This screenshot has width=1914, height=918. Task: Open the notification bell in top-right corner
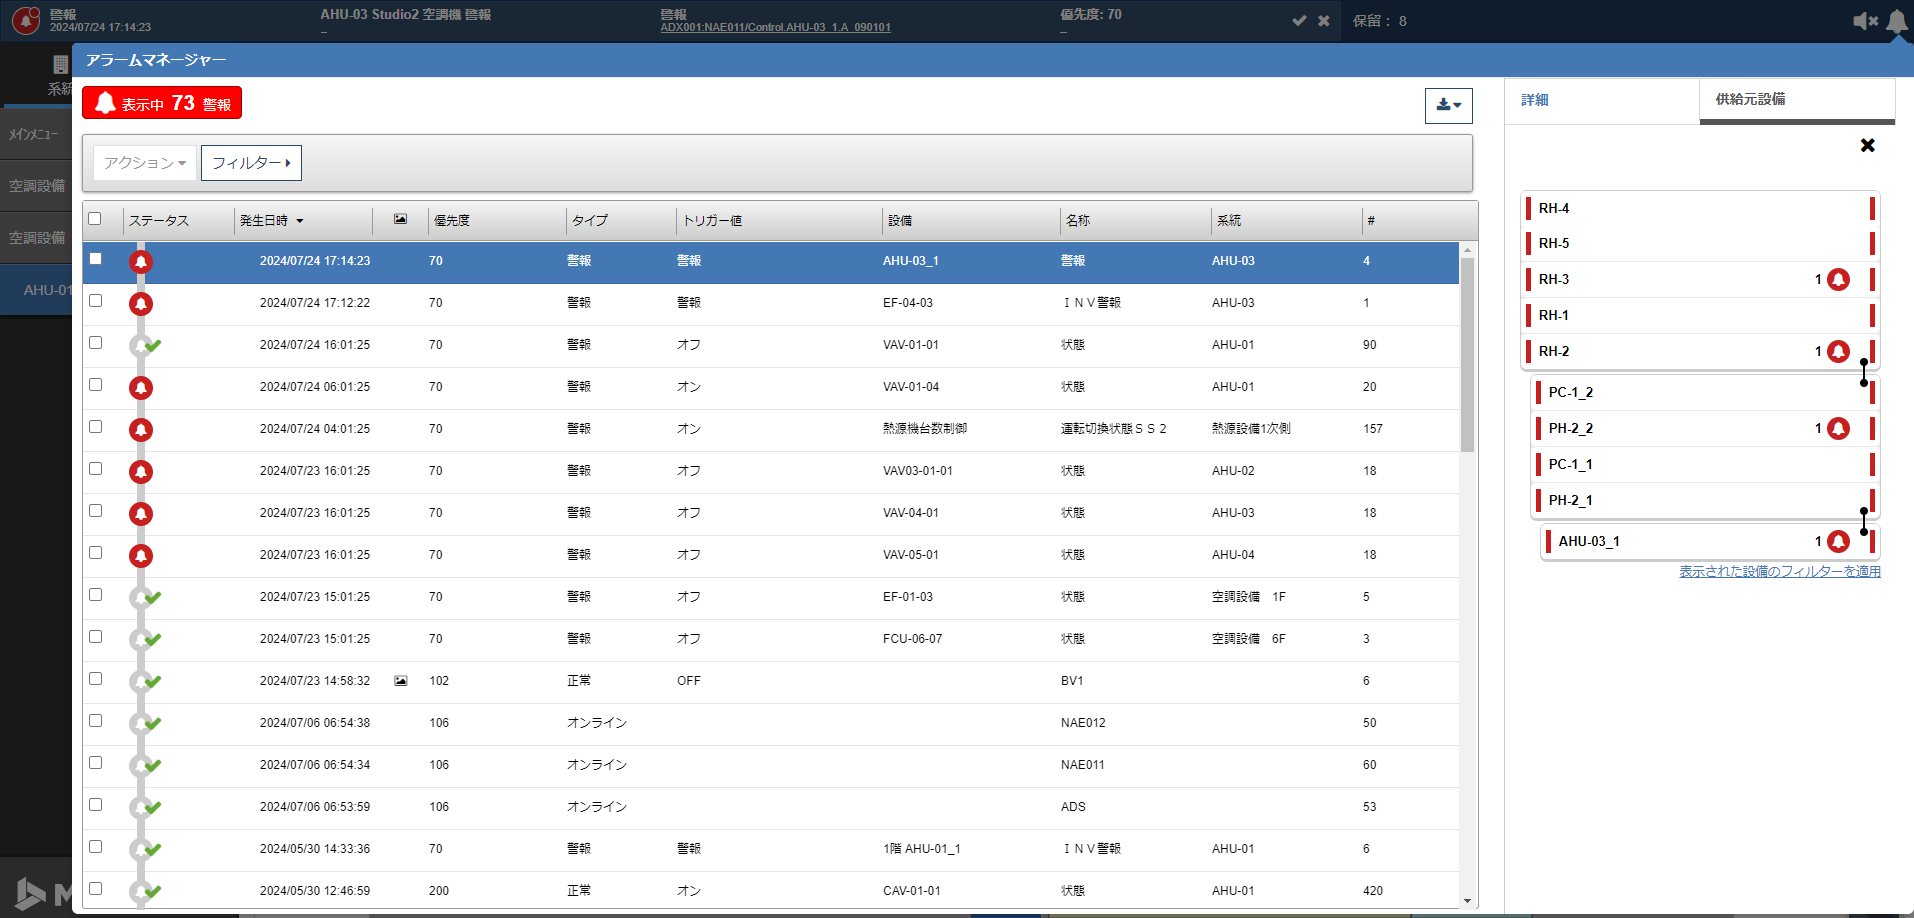pos(1896,21)
